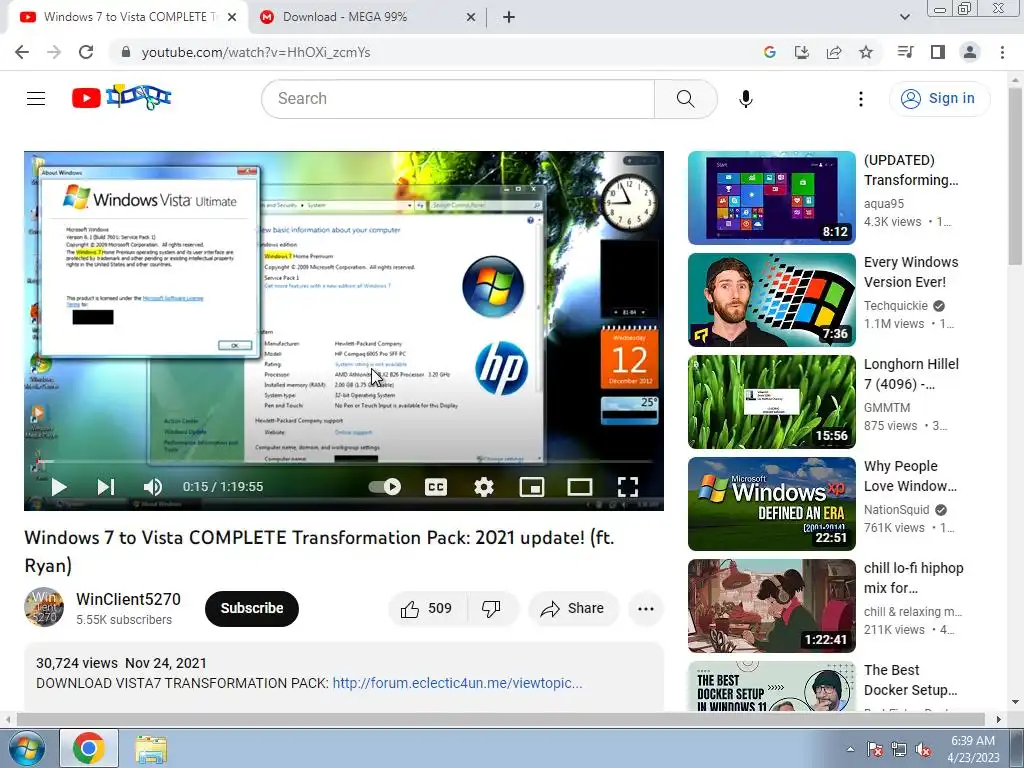Image resolution: width=1024 pixels, height=768 pixels.
Task: Open muted volume tray icon
Action: point(923,749)
